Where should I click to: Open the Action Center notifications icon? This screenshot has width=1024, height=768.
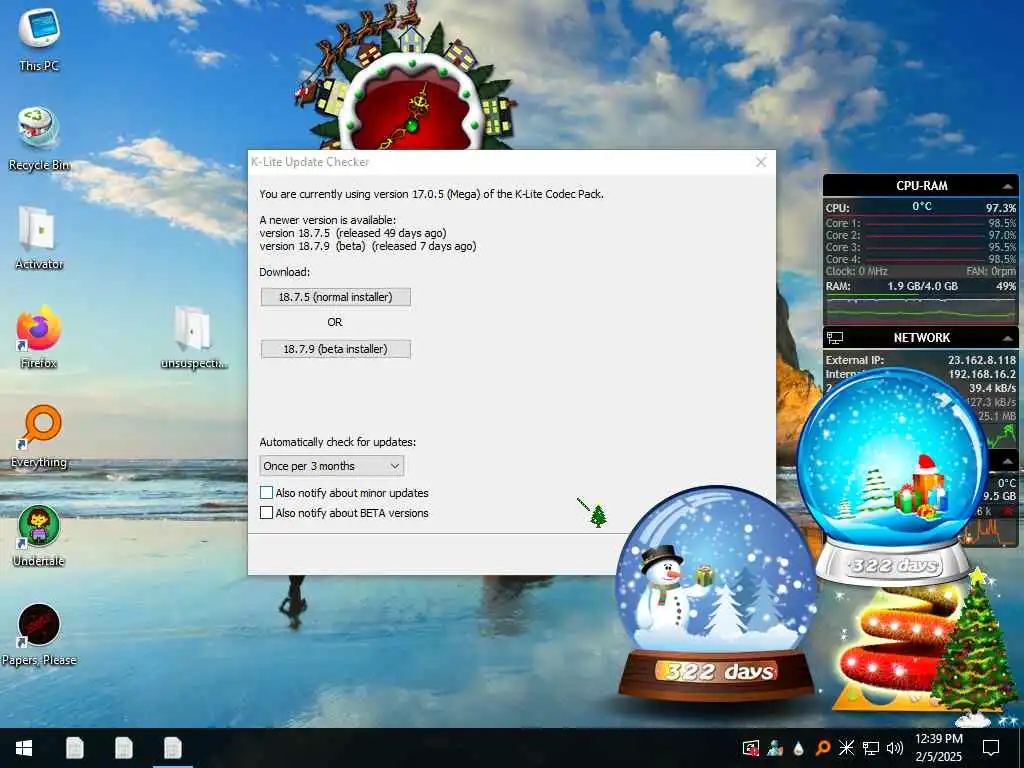(991, 748)
